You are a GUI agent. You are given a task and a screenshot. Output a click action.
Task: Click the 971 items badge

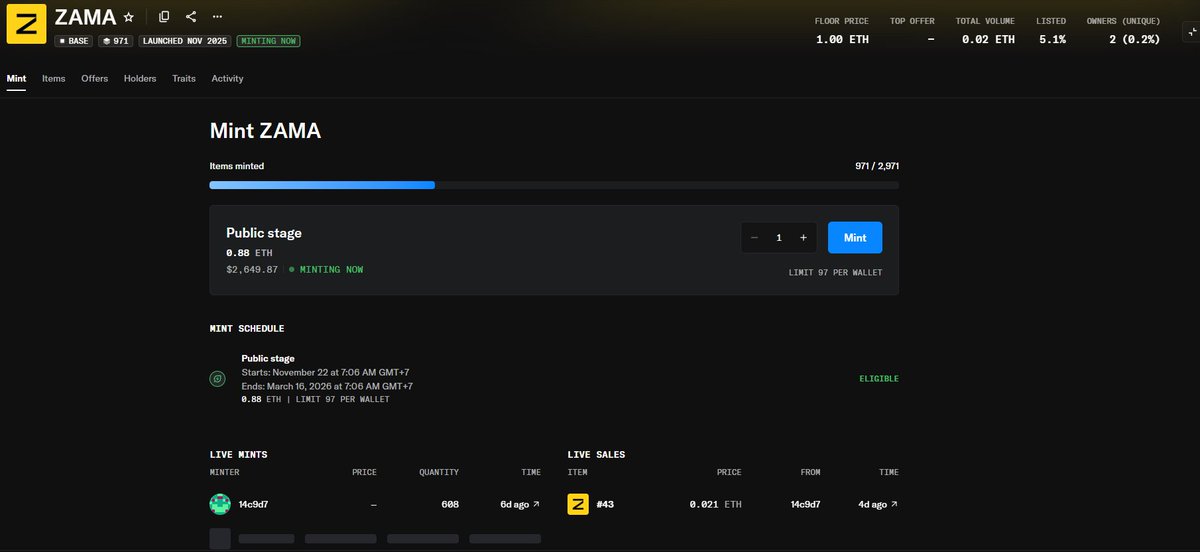click(x=116, y=41)
